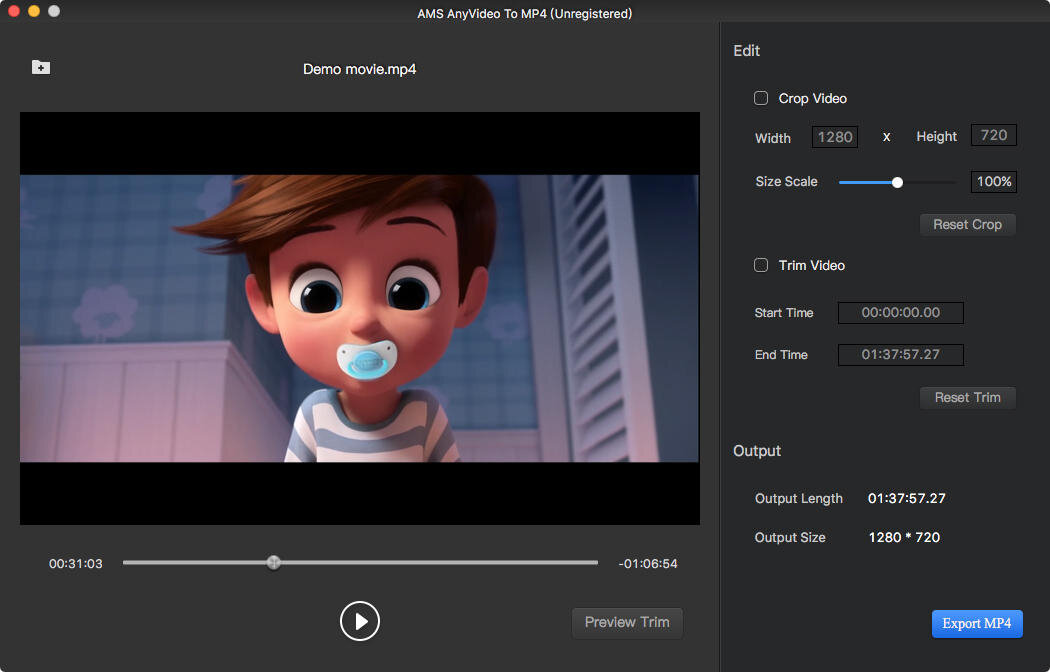Click the Output Length value 01:37:57.27

907,498
